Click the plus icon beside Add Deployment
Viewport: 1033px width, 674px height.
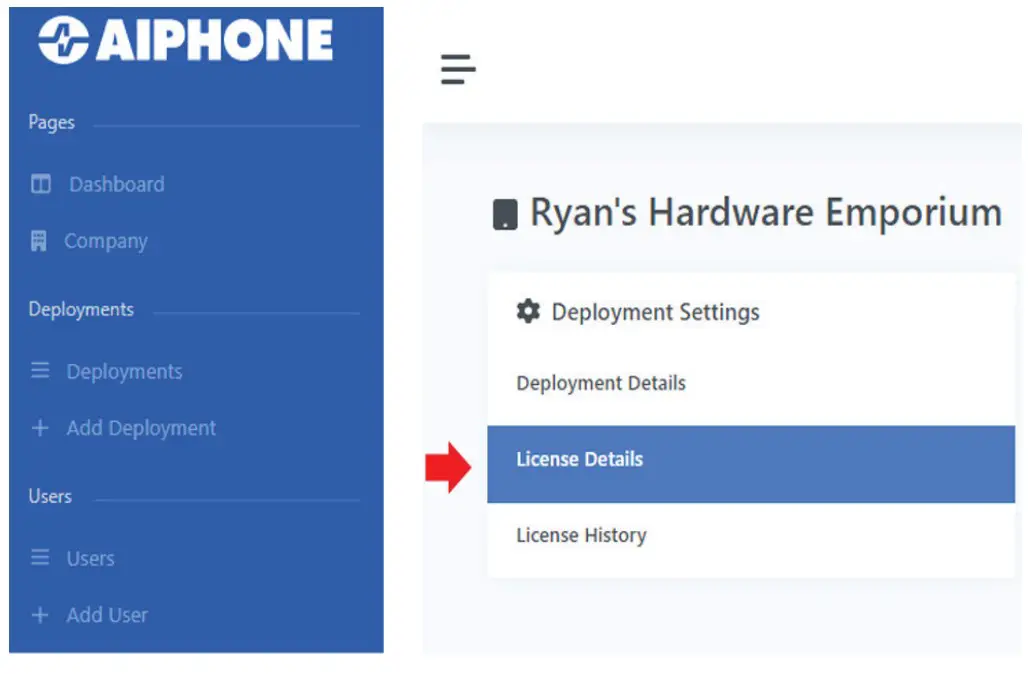[39, 428]
